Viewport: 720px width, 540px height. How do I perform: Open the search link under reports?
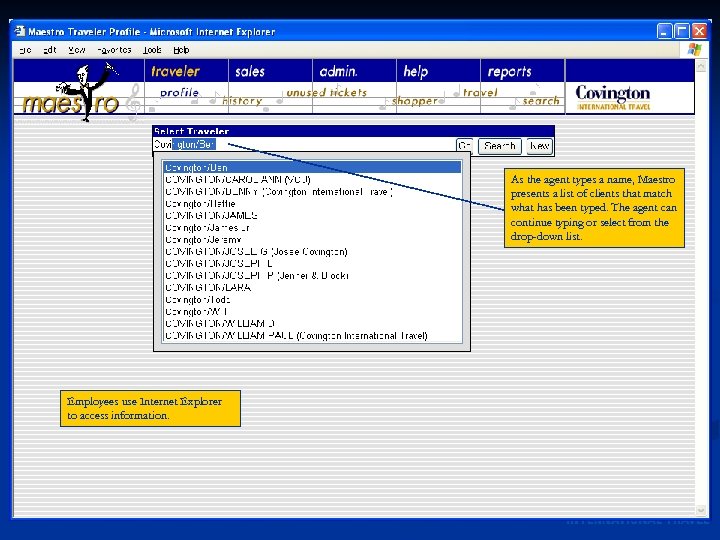541,101
